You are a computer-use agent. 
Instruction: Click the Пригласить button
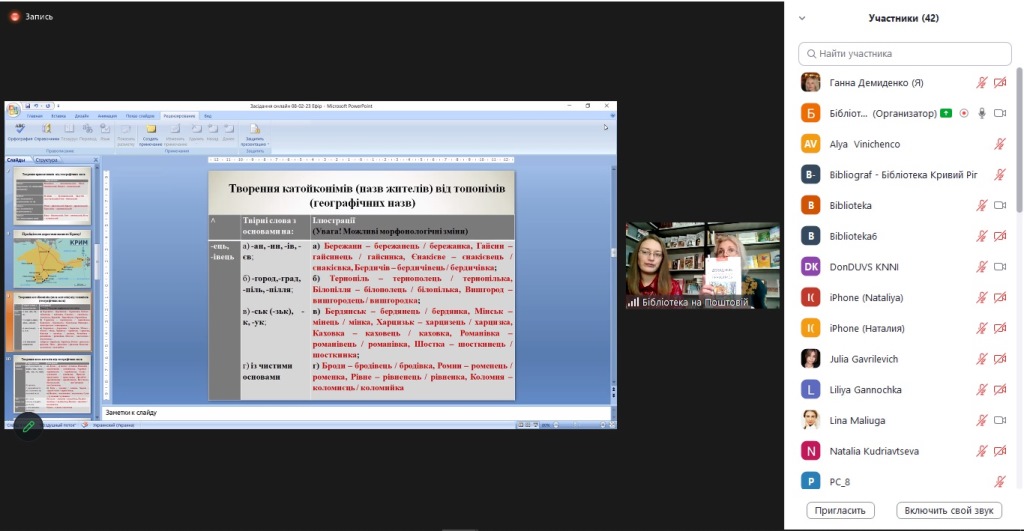[x=840, y=511]
